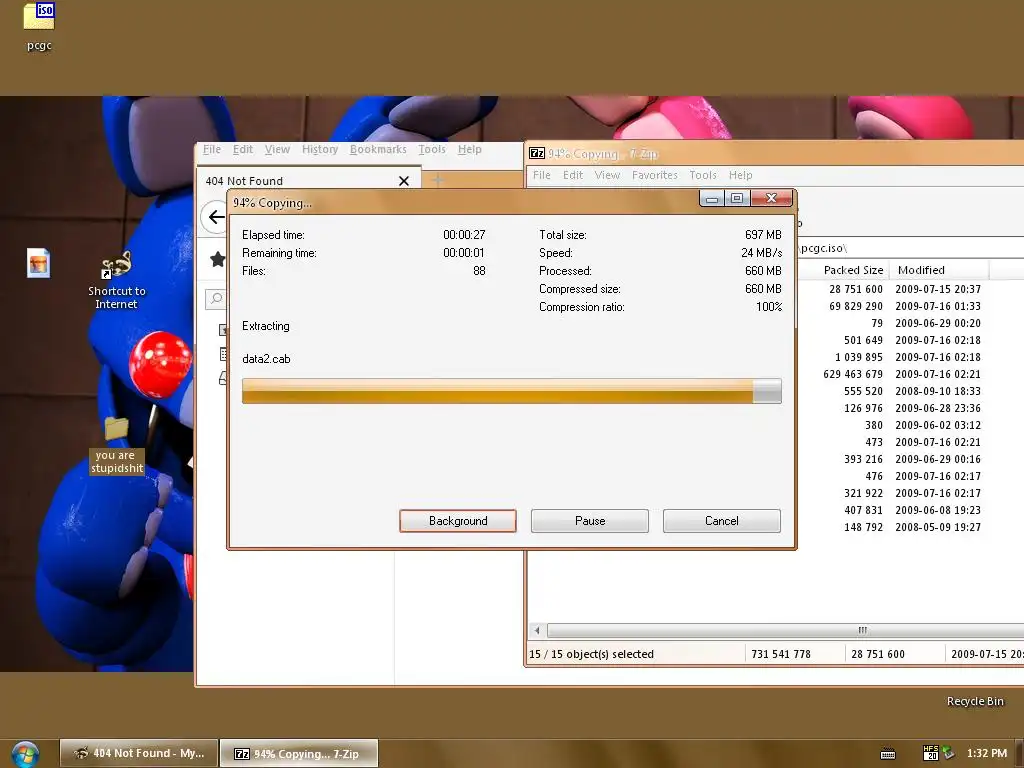This screenshot has height=768, width=1024.
Task: Click the HFS tray icon
Action: coord(931,753)
